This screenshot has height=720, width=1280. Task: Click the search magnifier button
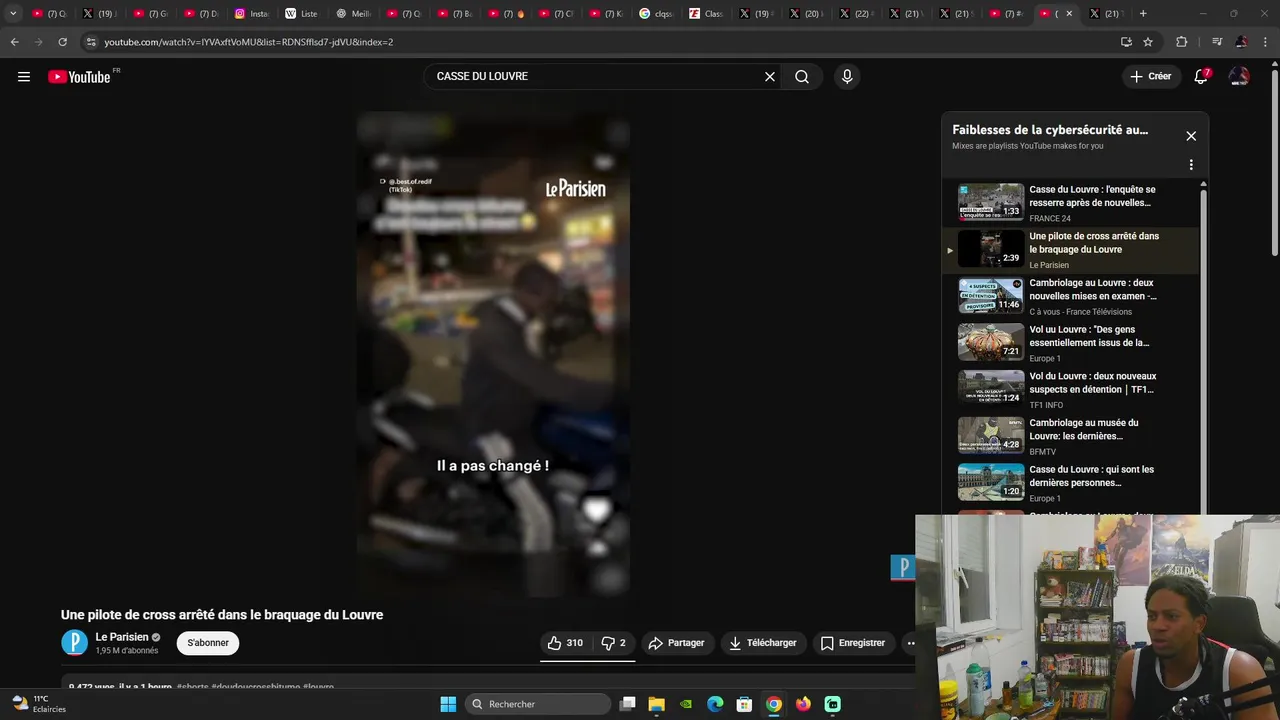[x=802, y=77]
